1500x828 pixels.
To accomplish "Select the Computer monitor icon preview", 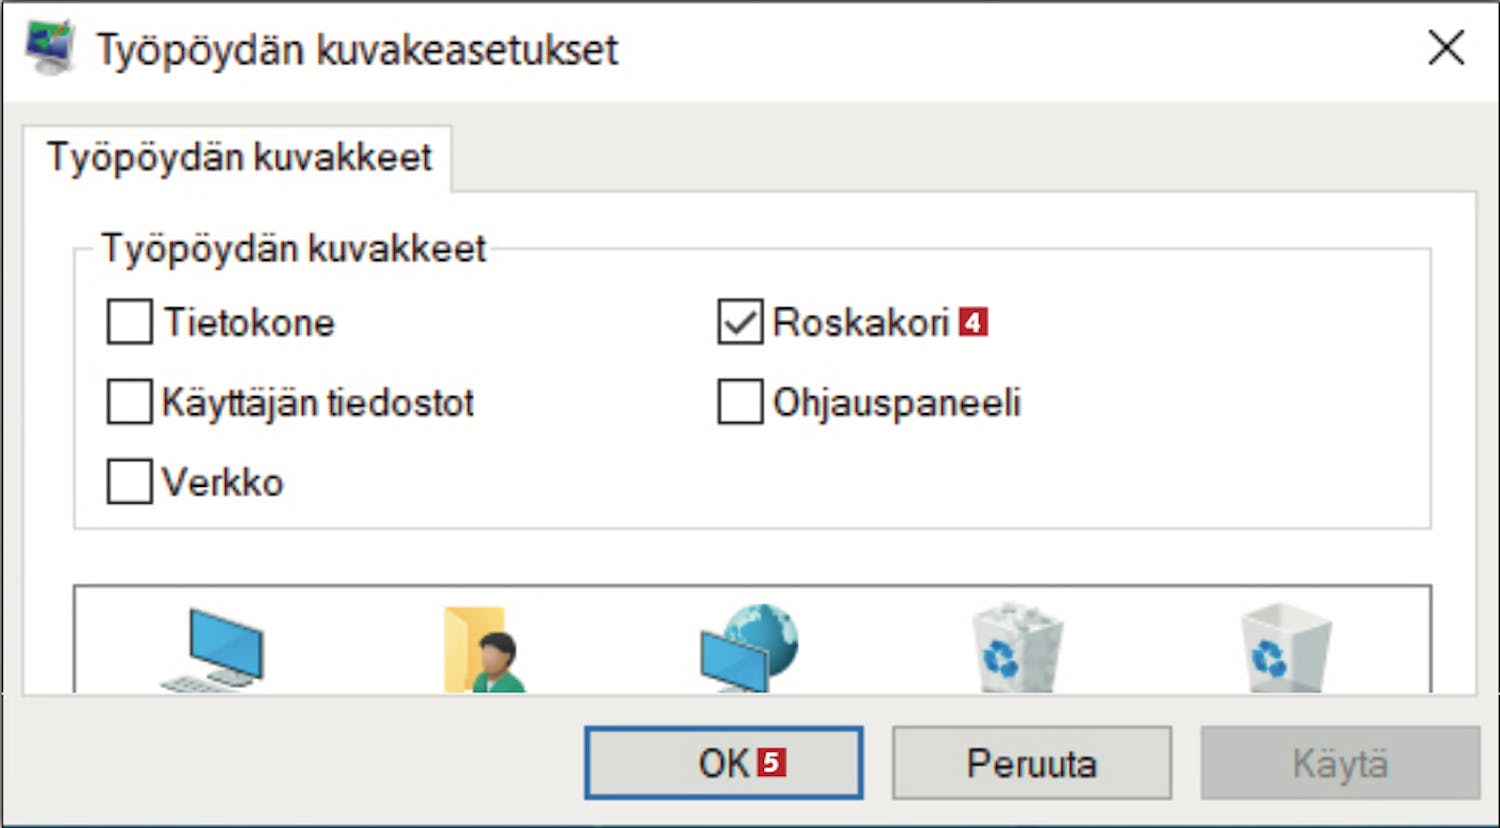I will (213, 648).
